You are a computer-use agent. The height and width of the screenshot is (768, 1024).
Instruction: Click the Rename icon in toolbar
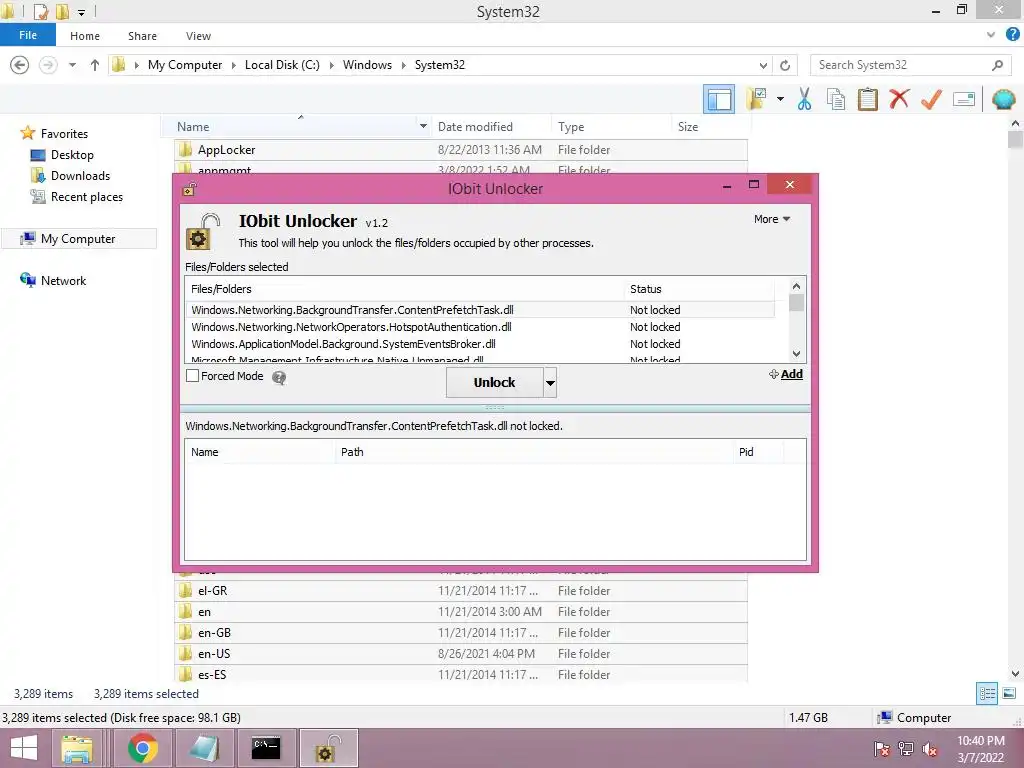pyautogui.click(x=964, y=99)
